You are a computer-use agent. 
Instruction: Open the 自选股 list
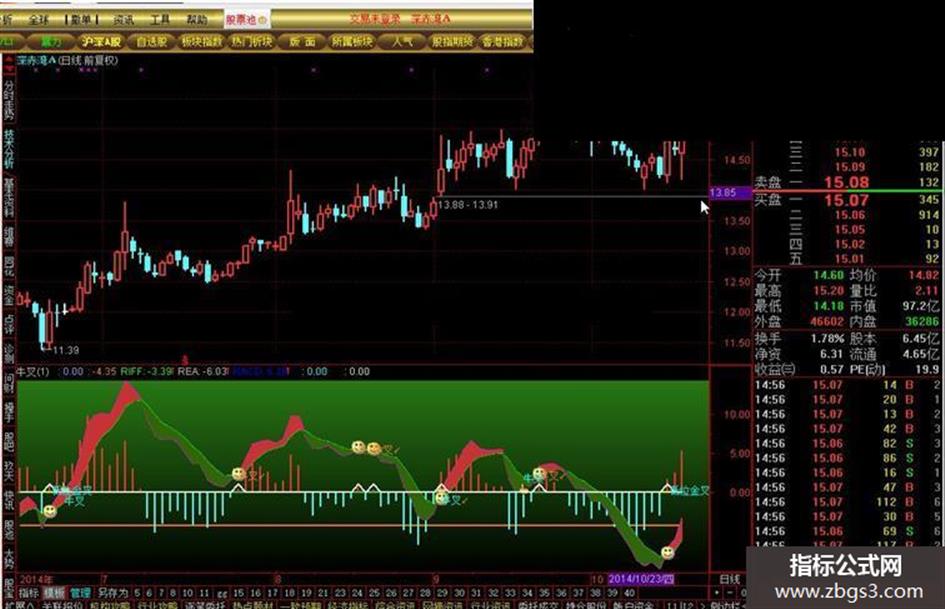[151, 42]
